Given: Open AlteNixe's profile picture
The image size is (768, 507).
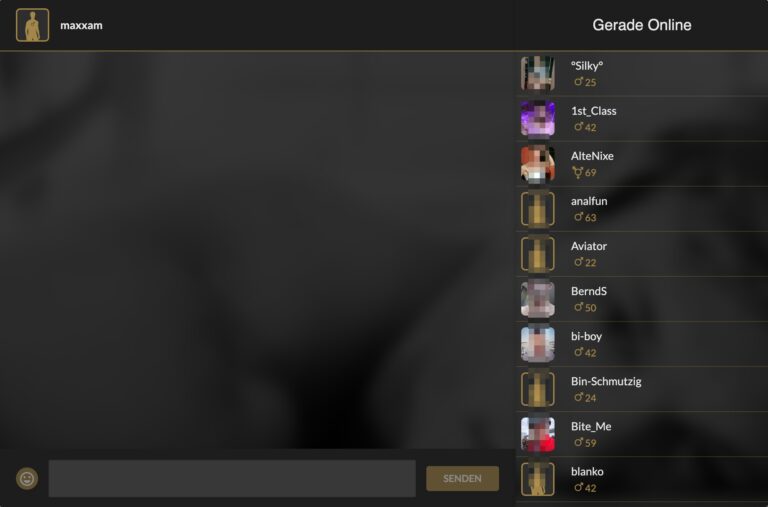Looking at the screenshot, I should [x=538, y=164].
